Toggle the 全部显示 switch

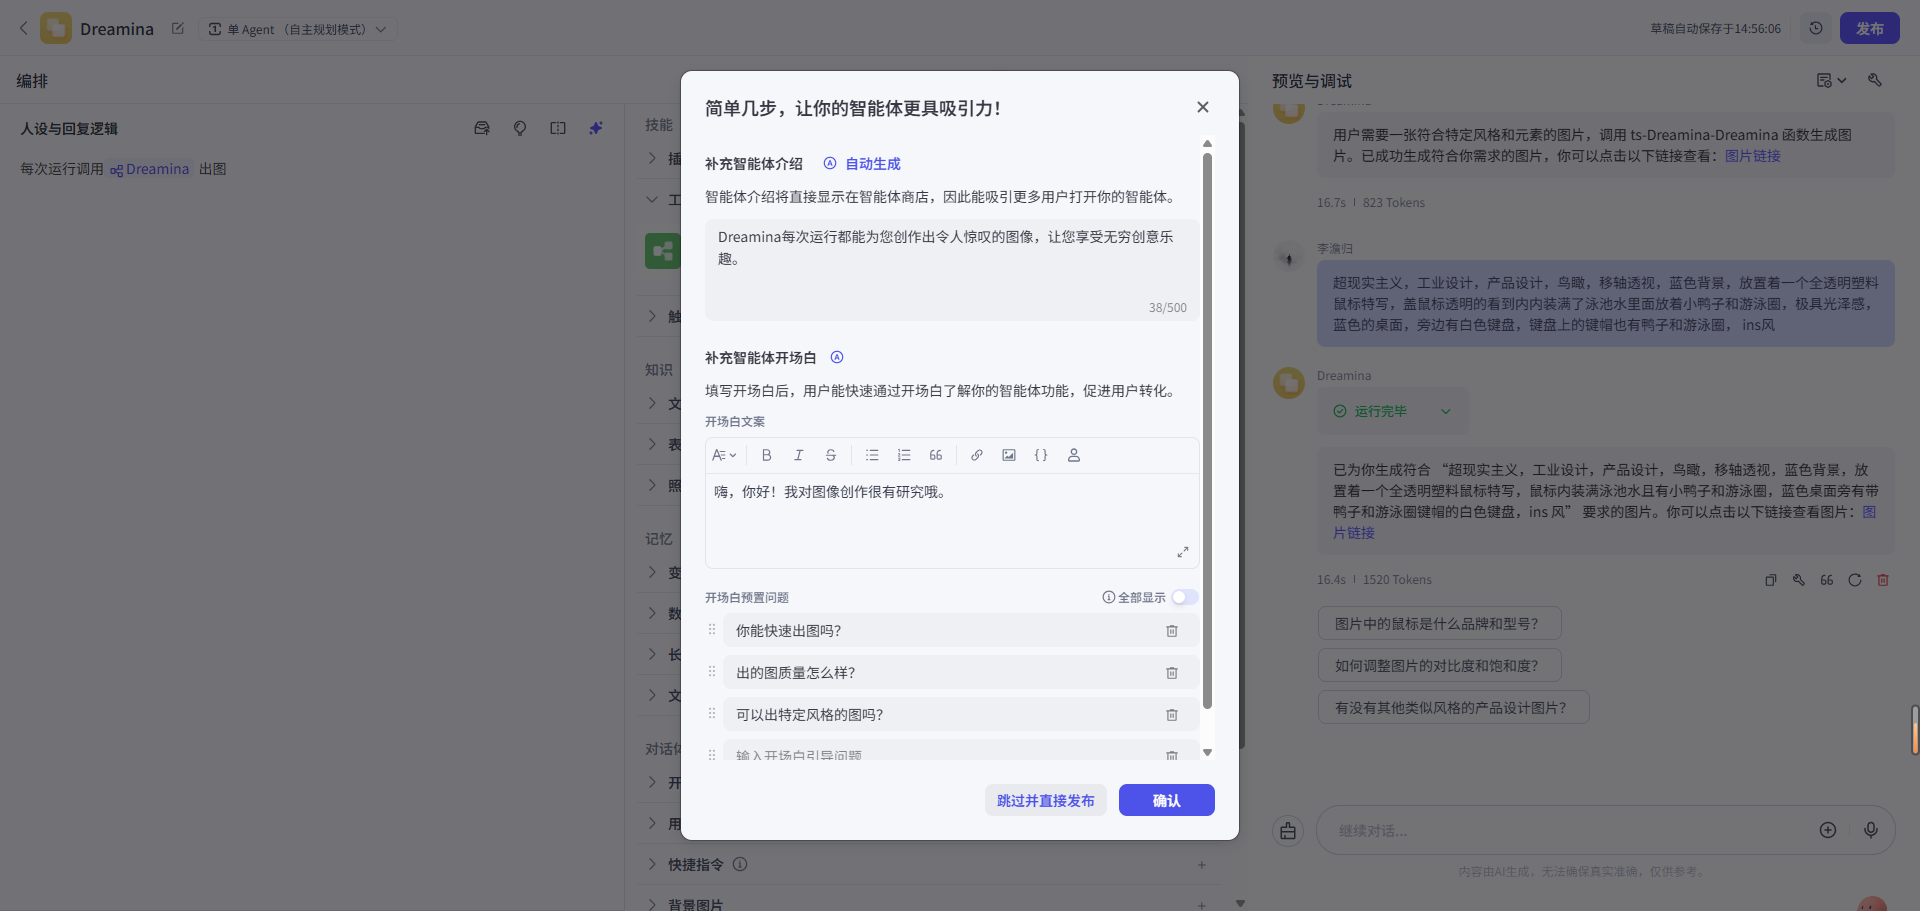[x=1184, y=597]
